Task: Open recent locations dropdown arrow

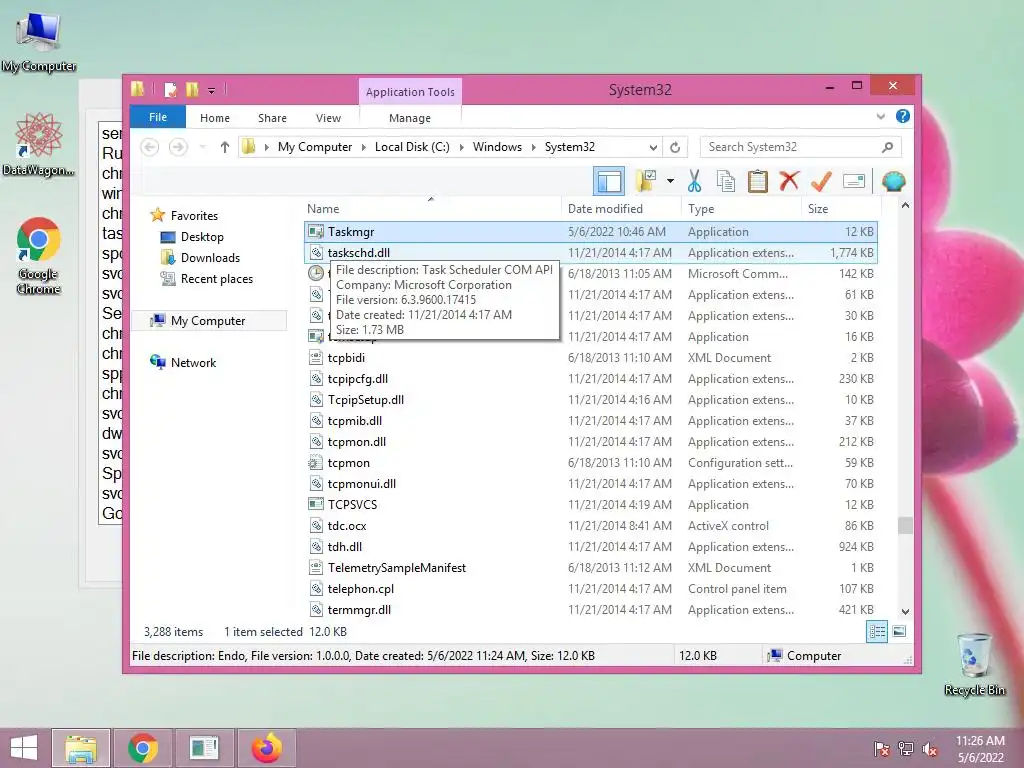Action: tap(202, 147)
